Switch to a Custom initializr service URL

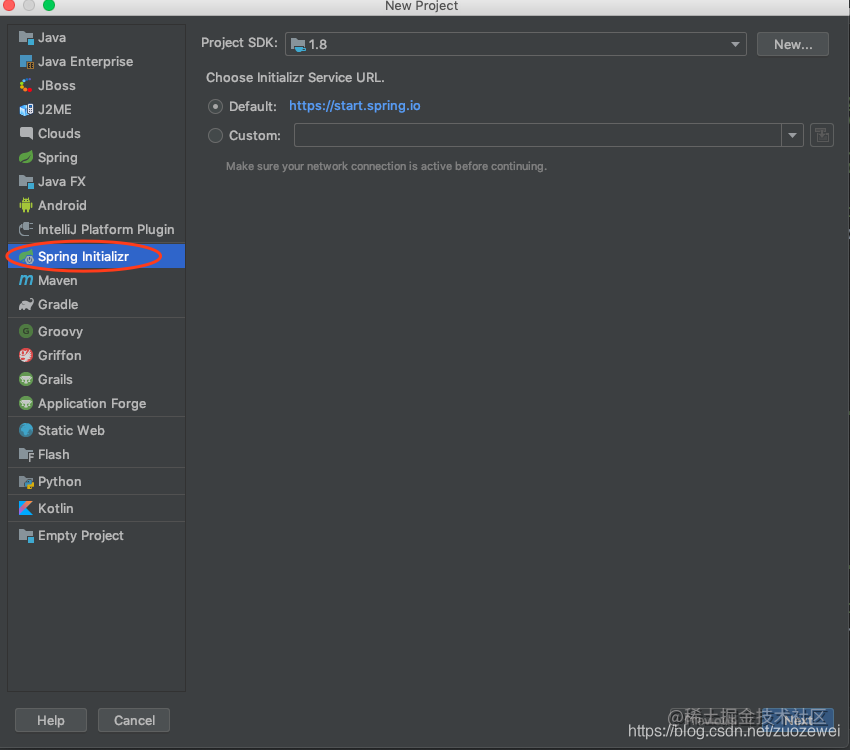pos(215,134)
